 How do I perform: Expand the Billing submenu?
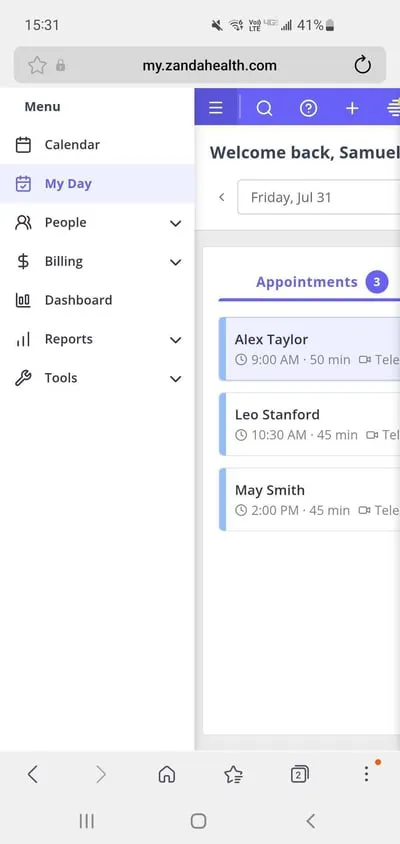(x=176, y=262)
